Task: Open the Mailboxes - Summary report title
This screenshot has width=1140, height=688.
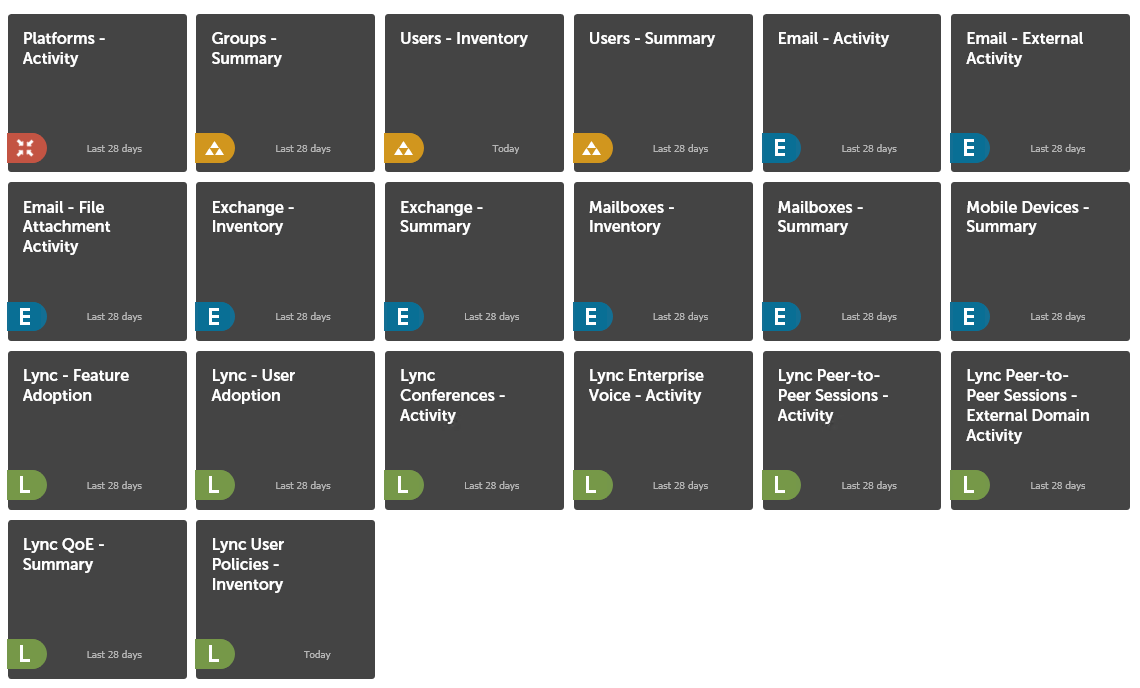Action: pos(820,217)
